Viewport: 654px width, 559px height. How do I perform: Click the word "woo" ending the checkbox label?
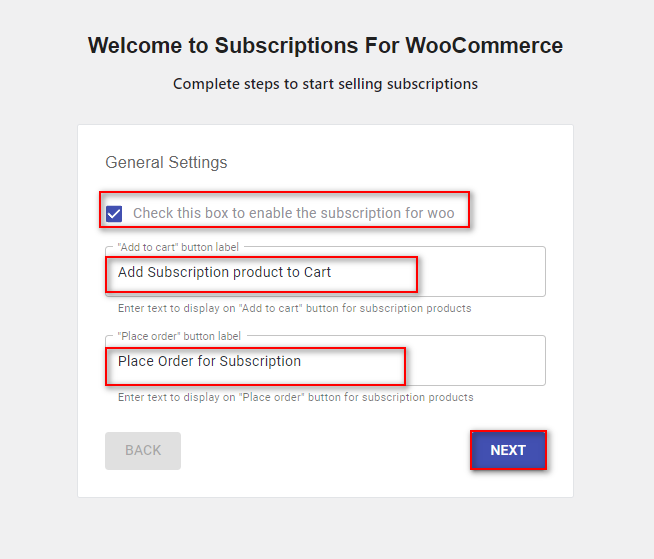441,213
